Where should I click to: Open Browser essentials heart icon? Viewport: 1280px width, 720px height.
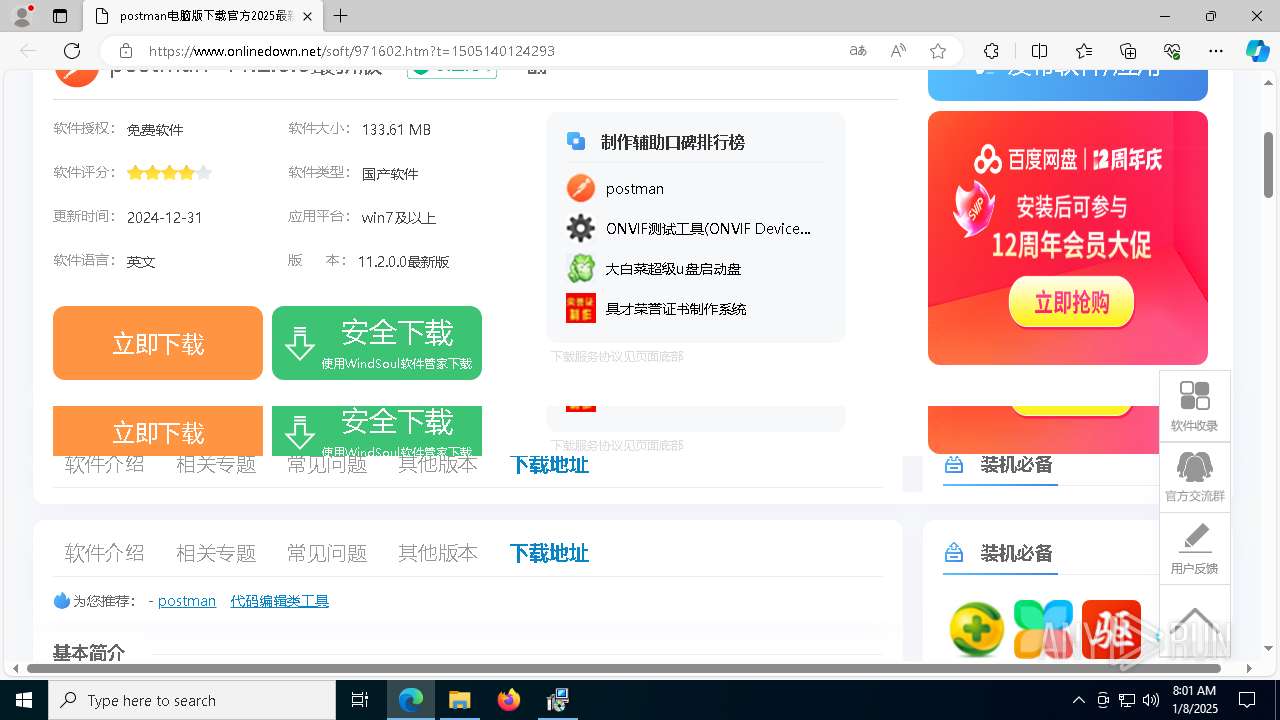[x=1172, y=51]
